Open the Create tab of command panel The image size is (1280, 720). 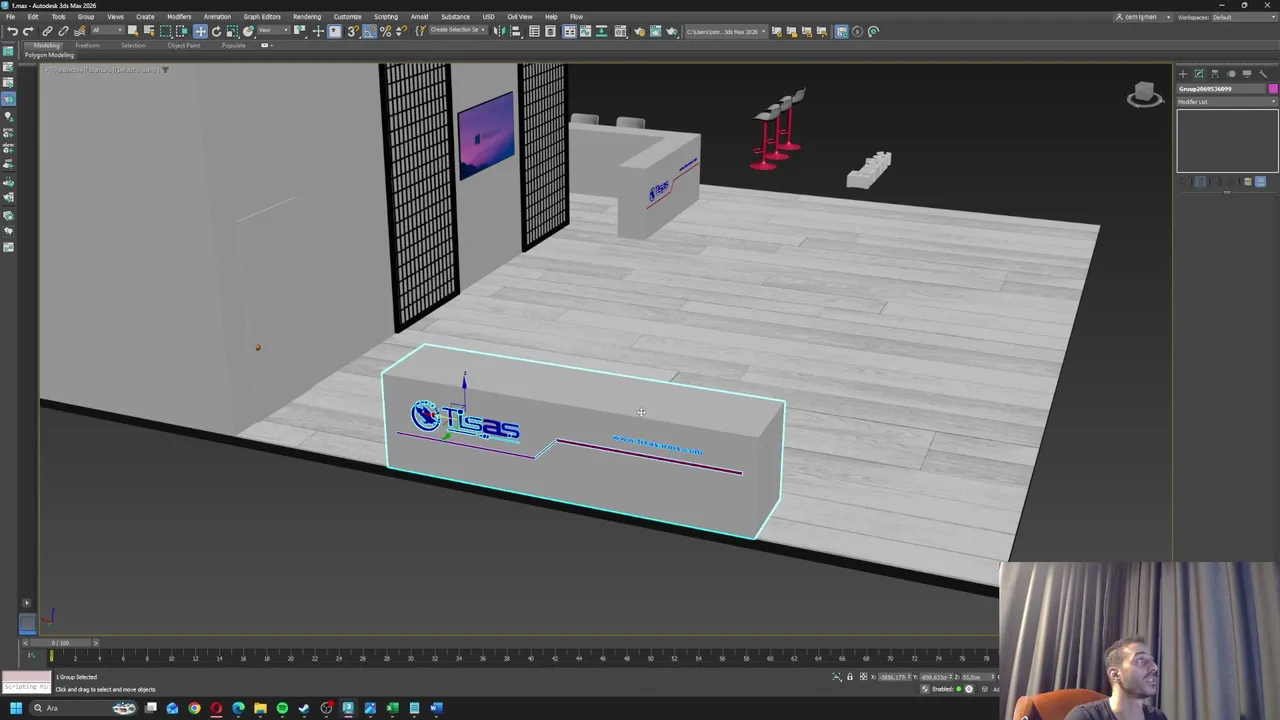pyautogui.click(x=1183, y=73)
